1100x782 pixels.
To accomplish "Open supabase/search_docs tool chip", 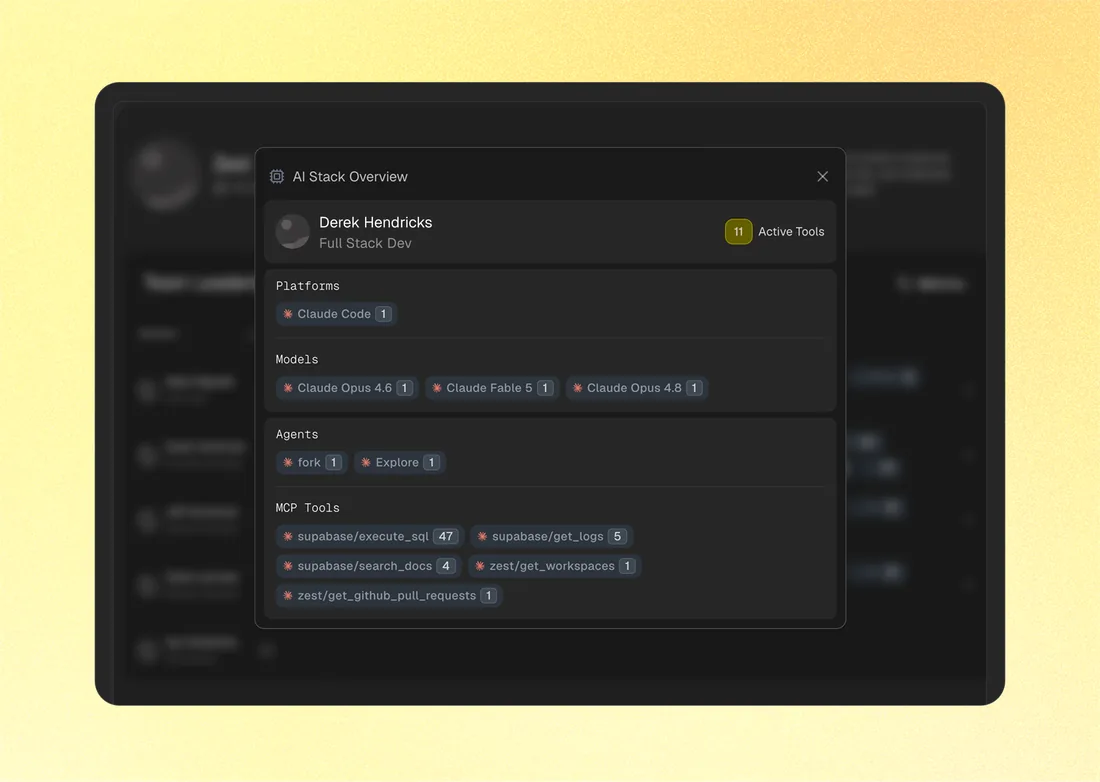I will tap(368, 566).
